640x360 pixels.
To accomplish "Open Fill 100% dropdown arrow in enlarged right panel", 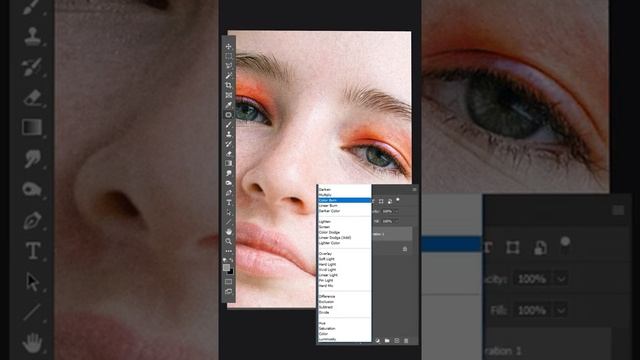I will coord(561,311).
